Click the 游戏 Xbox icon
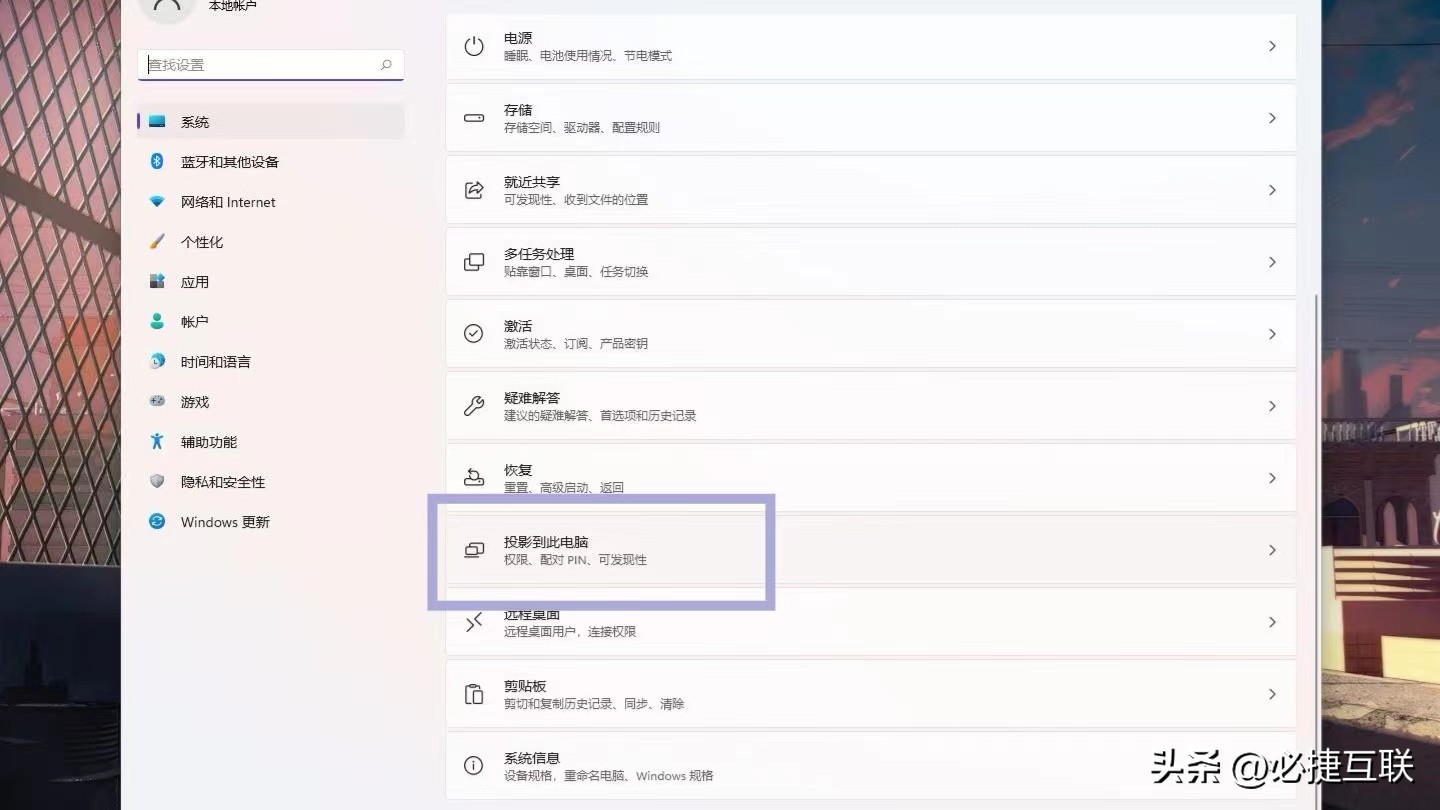This screenshot has height=810, width=1440. tap(157, 401)
